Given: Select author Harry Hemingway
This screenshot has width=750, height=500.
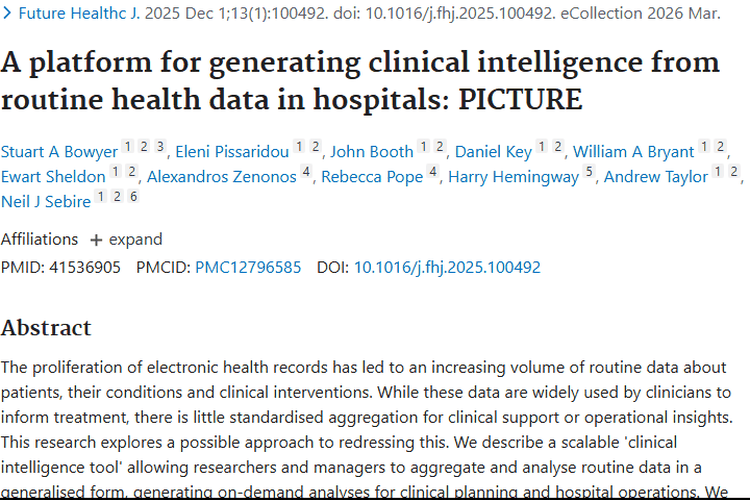Looking at the screenshot, I should pyautogui.click(x=513, y=177).
